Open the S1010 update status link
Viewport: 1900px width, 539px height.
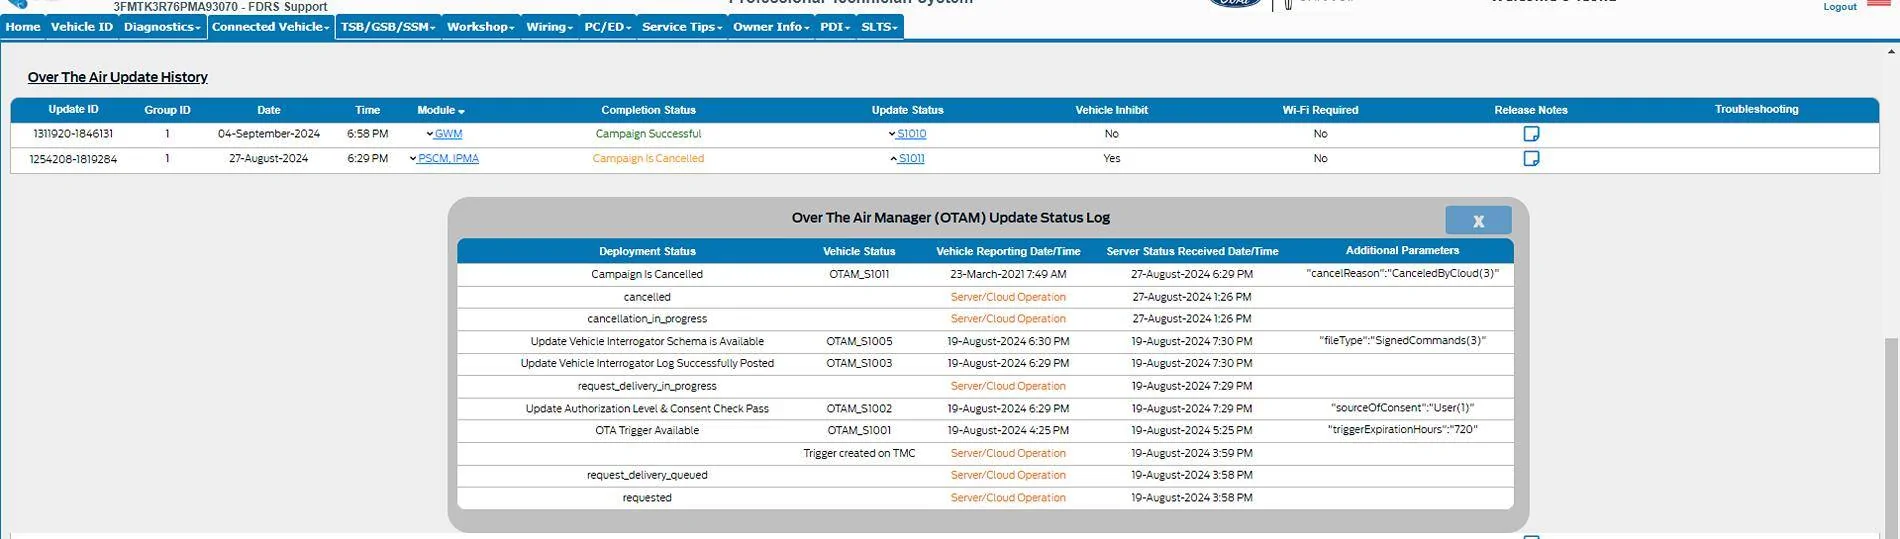pyautogui.click(x=911, y=134)
